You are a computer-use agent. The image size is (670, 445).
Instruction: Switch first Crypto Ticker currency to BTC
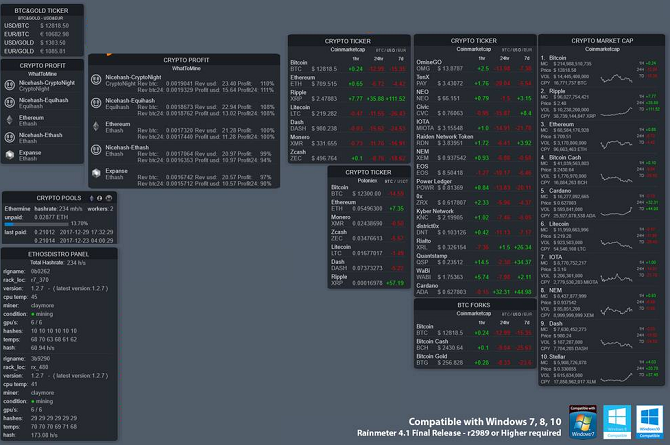click(x=379, y=50)
